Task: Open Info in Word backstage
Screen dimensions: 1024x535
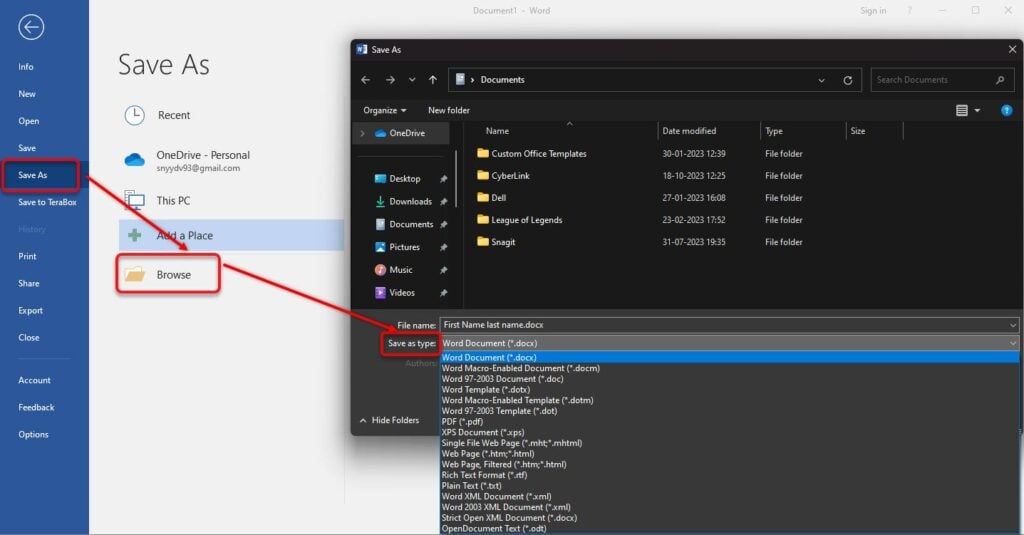Action: point(25,67)
